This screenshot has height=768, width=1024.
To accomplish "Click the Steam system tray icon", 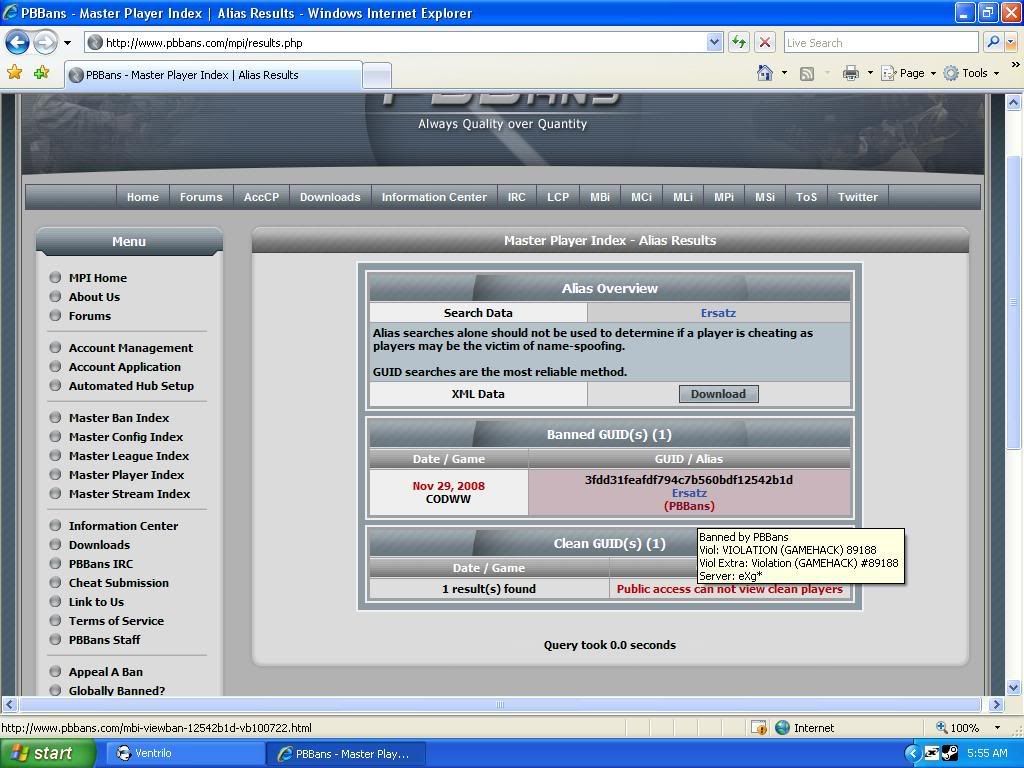I will pos(950,754).
